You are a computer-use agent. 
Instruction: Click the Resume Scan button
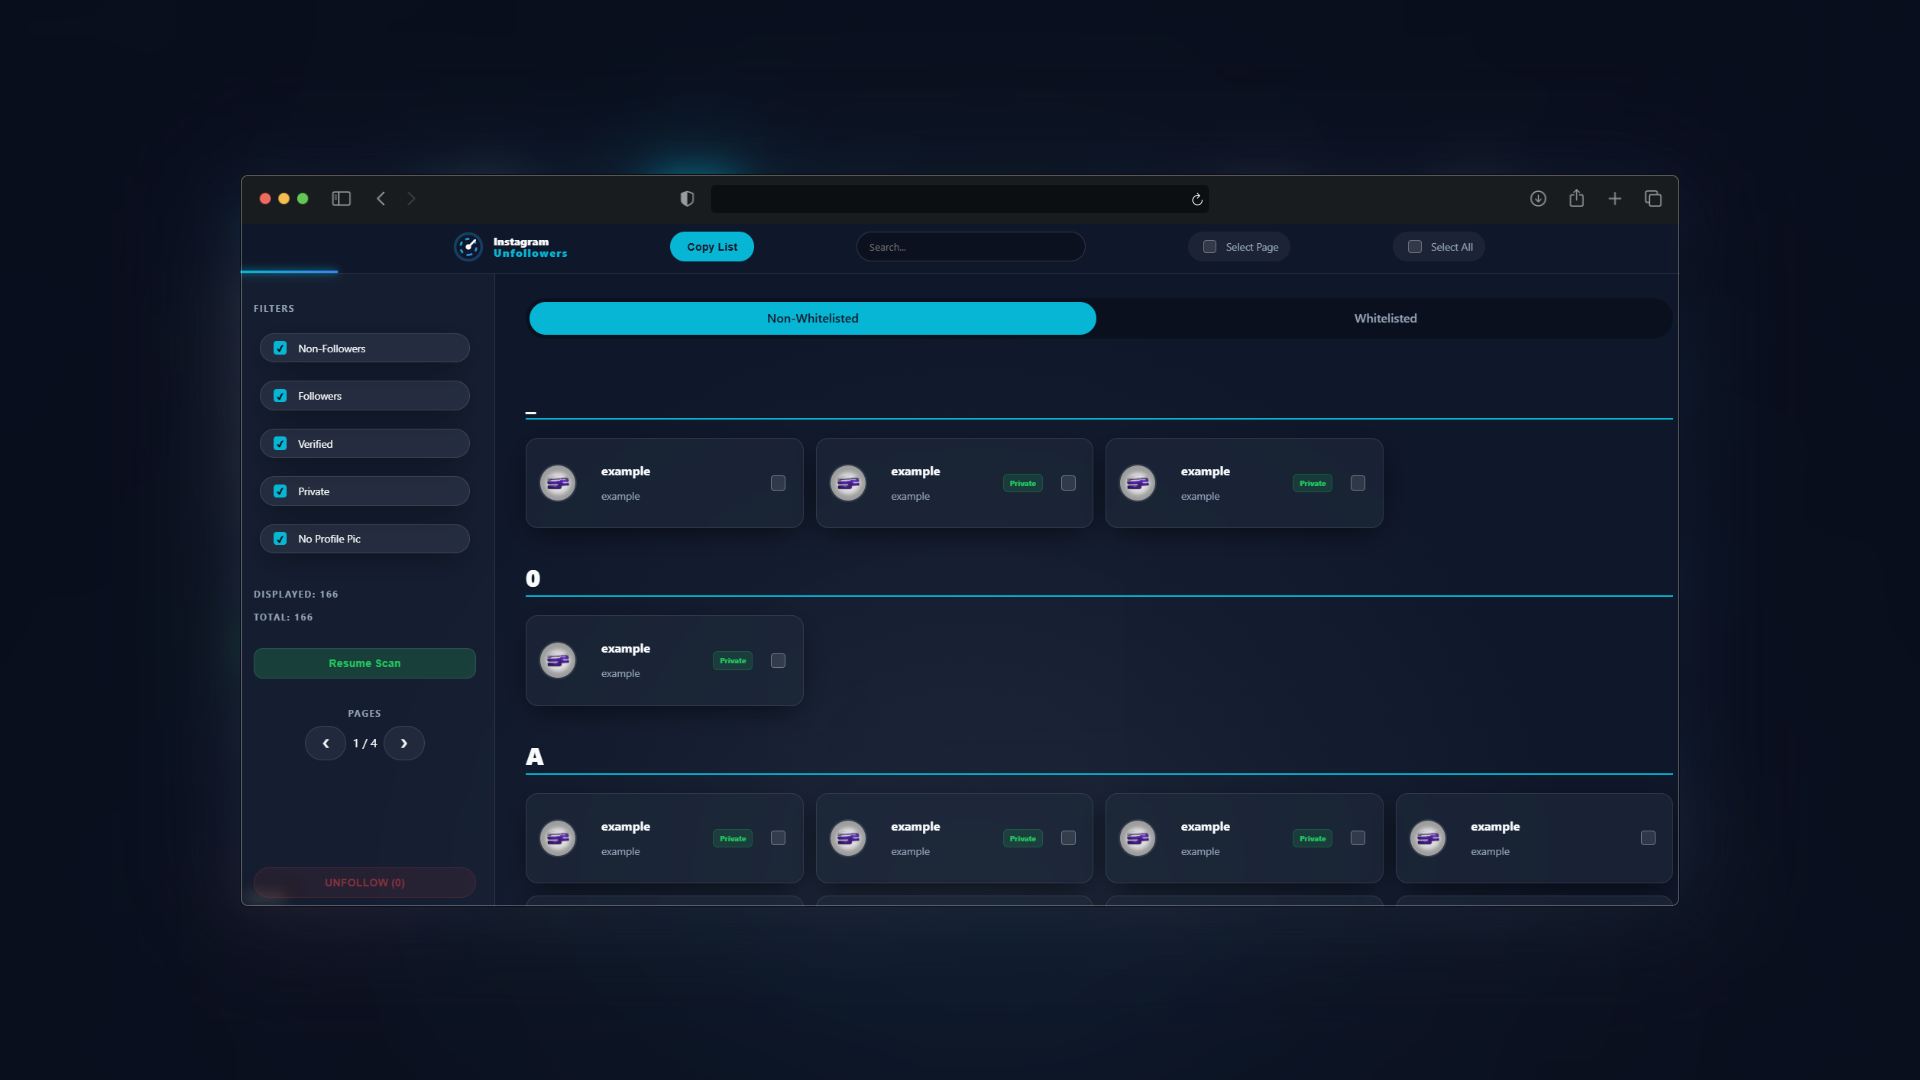[364, 664]
